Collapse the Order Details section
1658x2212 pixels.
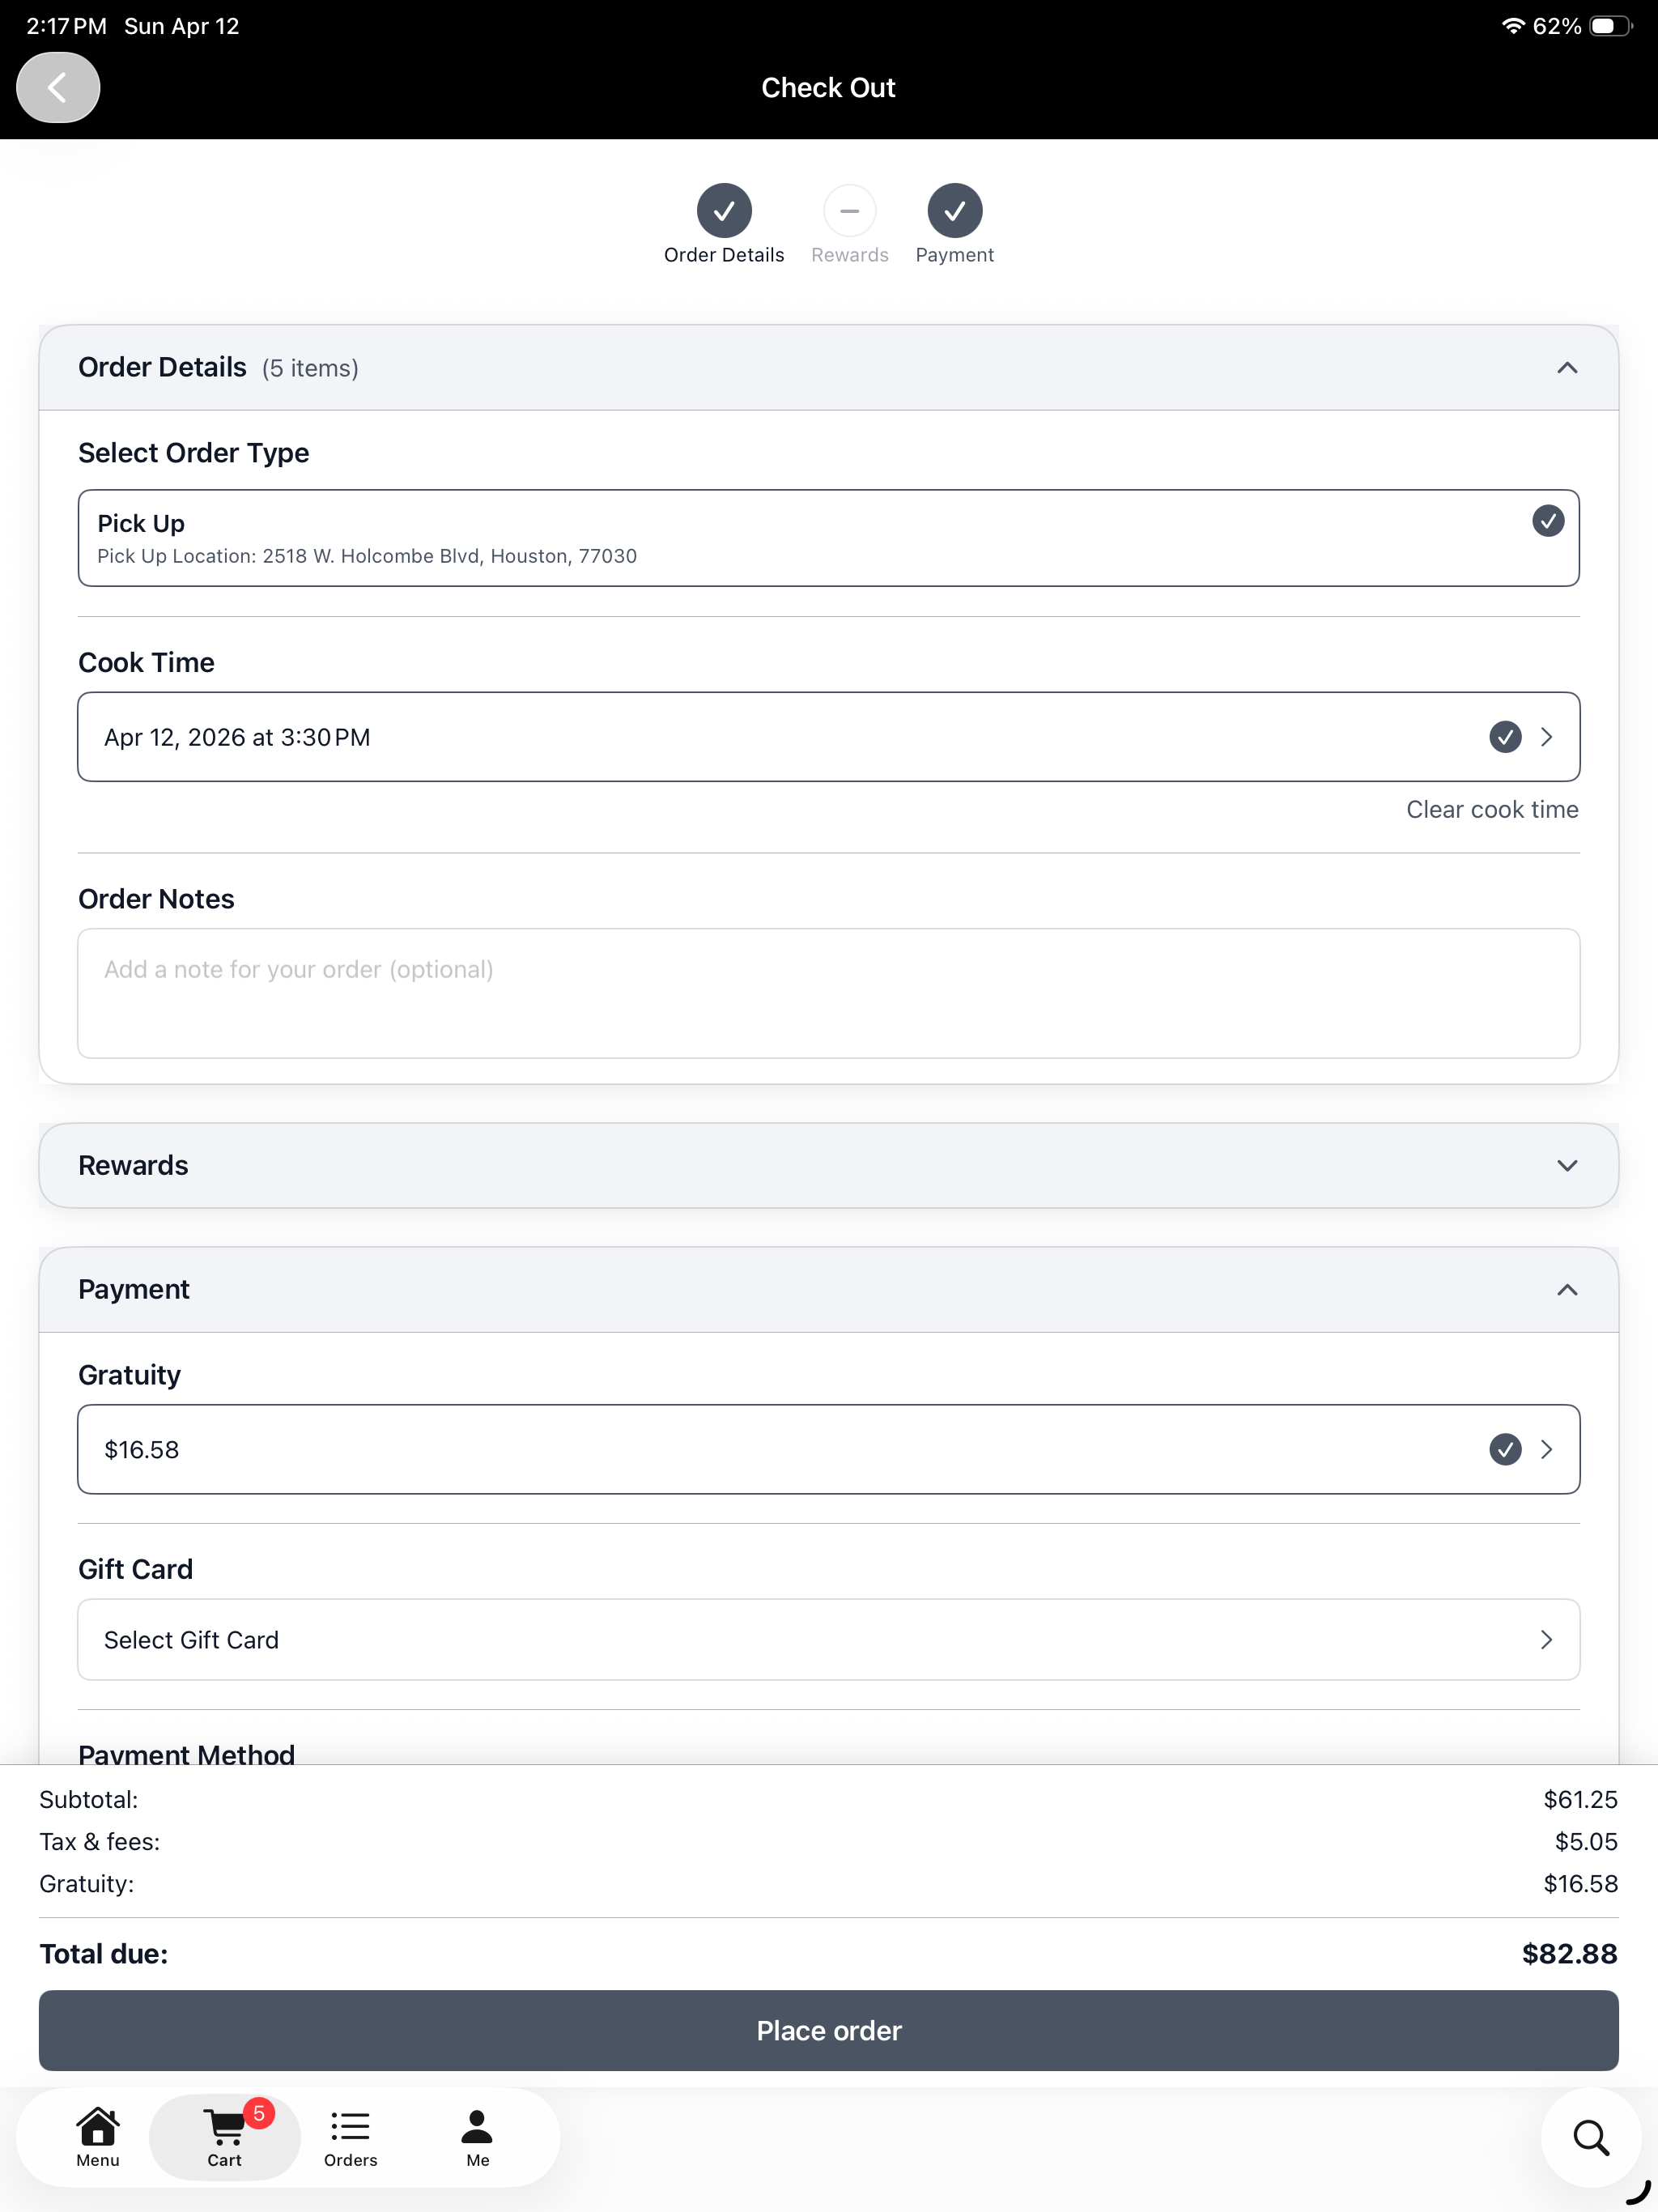pos(1567,368)
